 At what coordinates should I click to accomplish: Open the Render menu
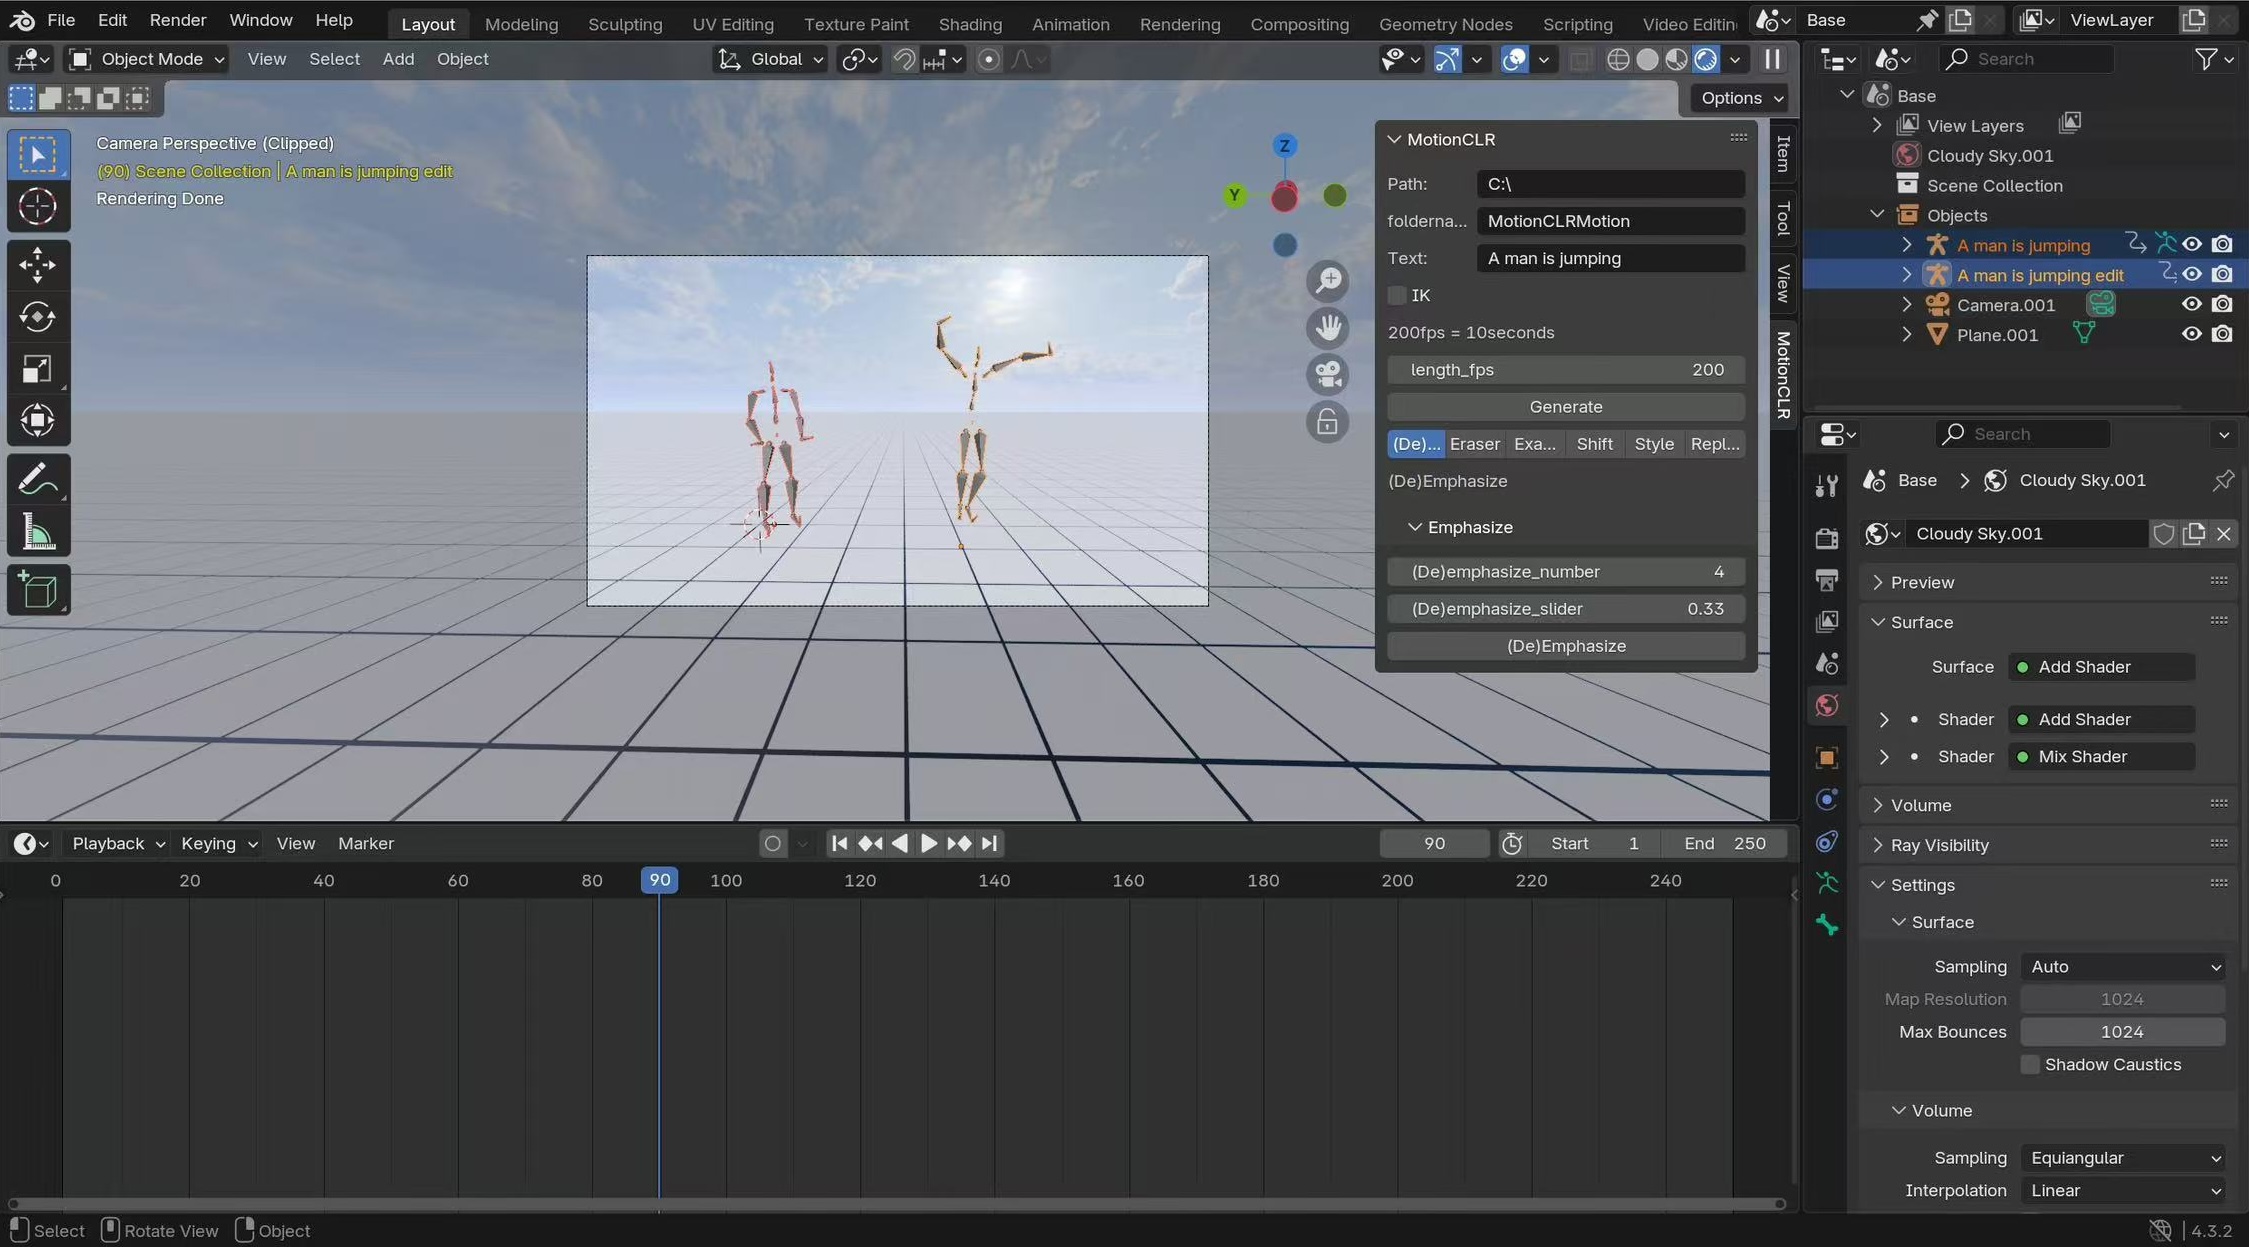[x=177, y=20]
